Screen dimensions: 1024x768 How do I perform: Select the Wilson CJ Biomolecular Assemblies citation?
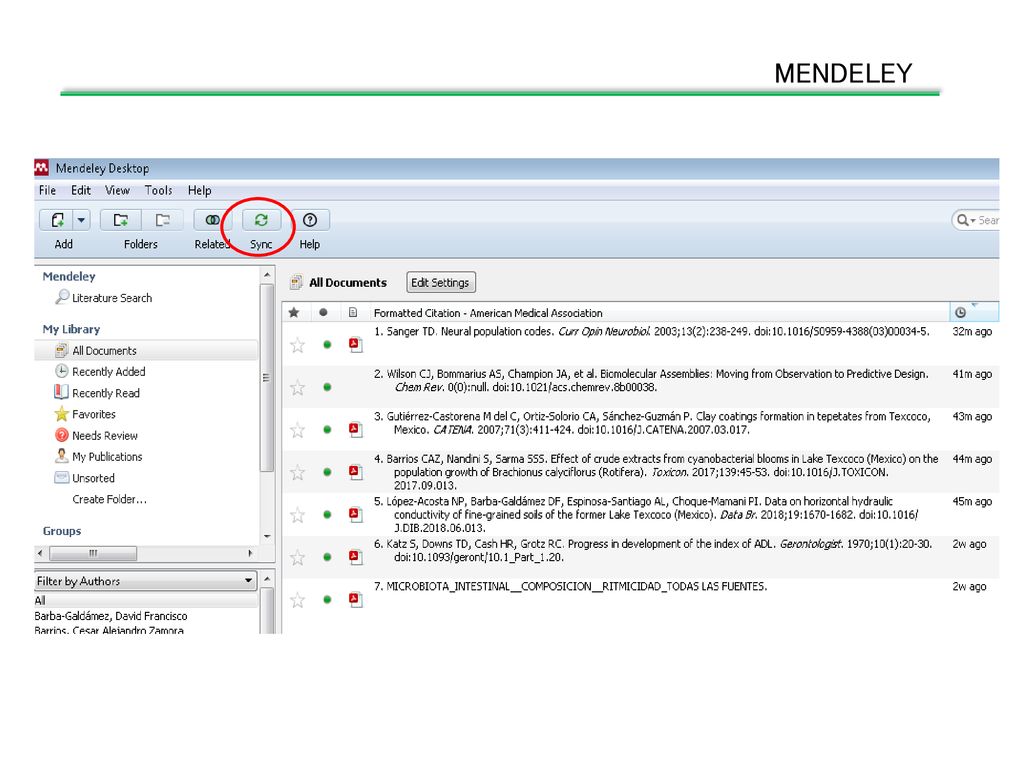point(651,381)
